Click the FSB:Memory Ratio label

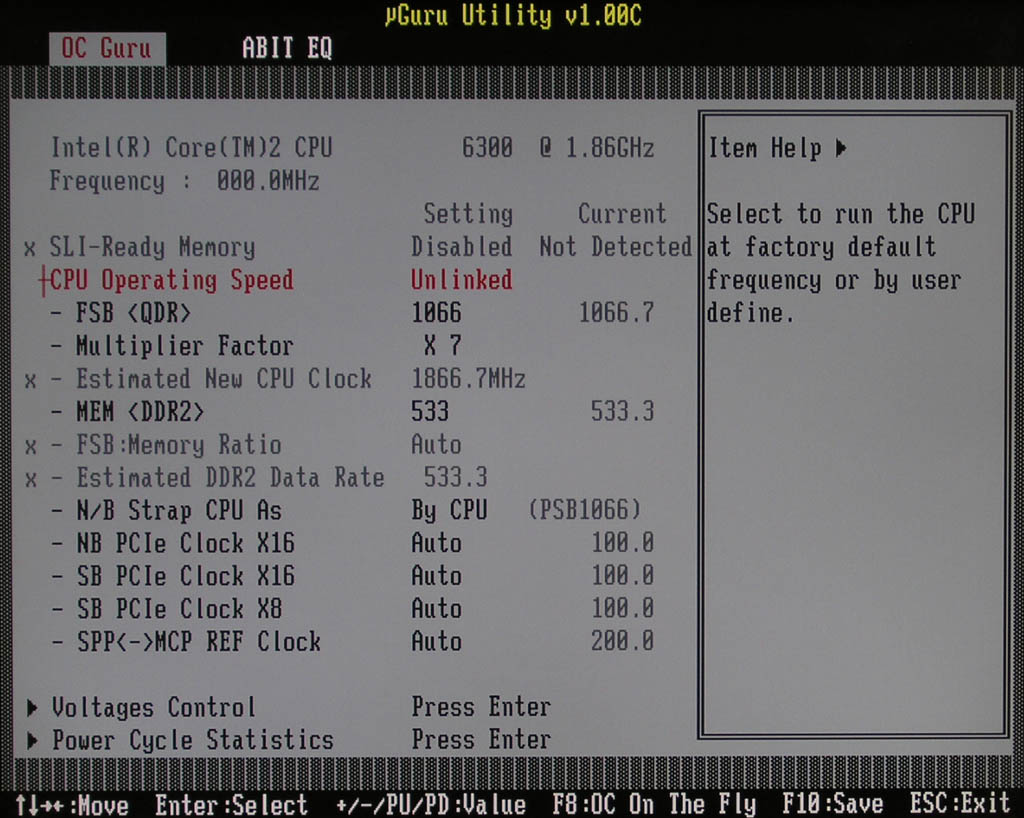(179, 445)
